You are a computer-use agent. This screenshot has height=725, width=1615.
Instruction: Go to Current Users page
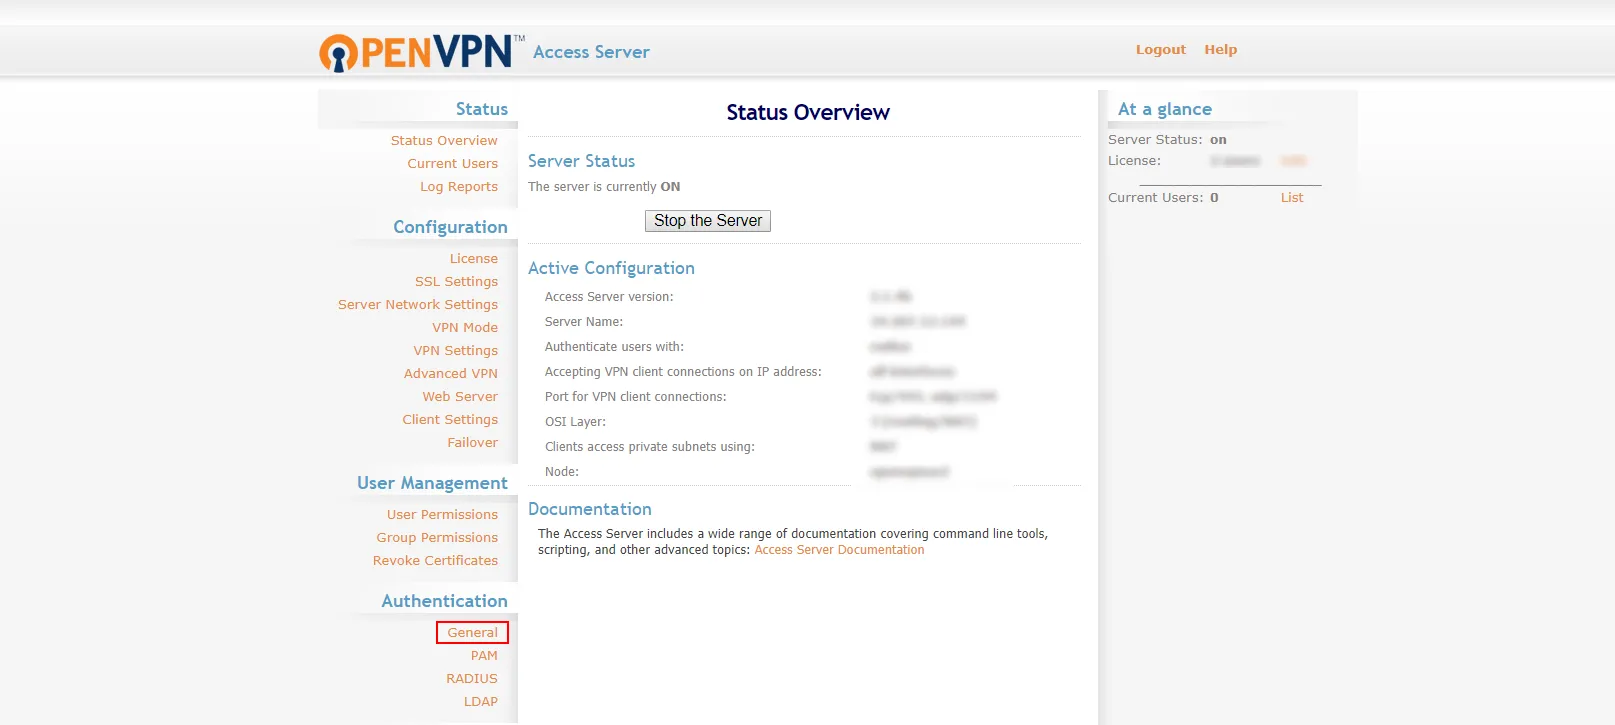point(452,164)
